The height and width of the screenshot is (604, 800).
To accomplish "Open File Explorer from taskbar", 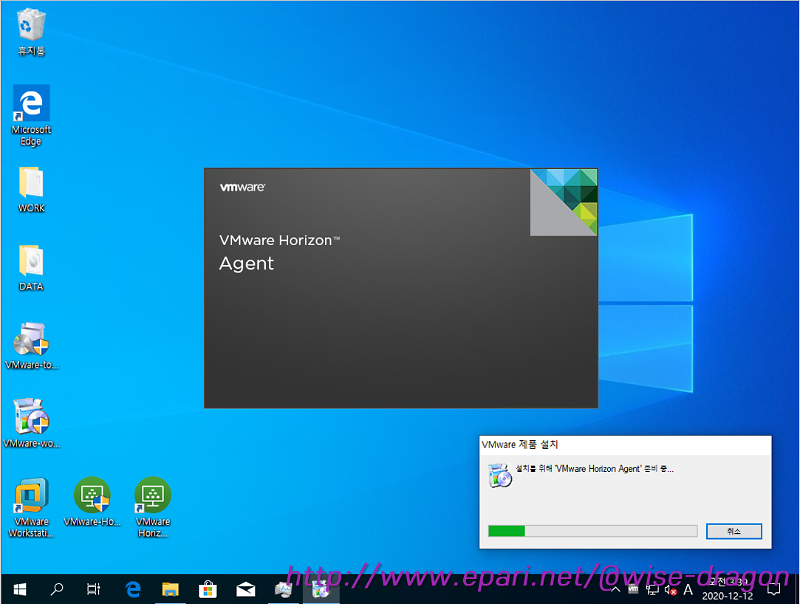I will click(170, 590).
